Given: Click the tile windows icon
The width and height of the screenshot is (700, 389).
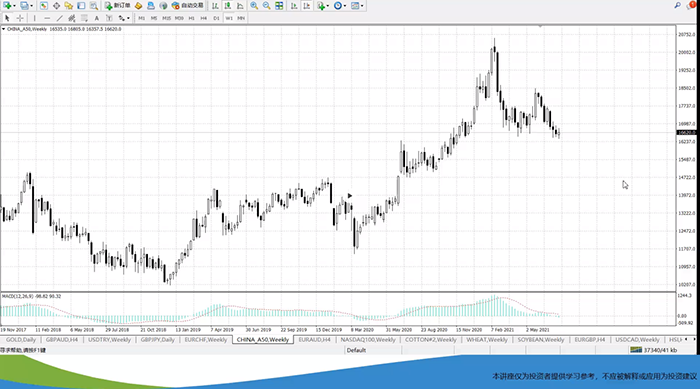Looking at the screenshot, I should (x=279, y=6).
